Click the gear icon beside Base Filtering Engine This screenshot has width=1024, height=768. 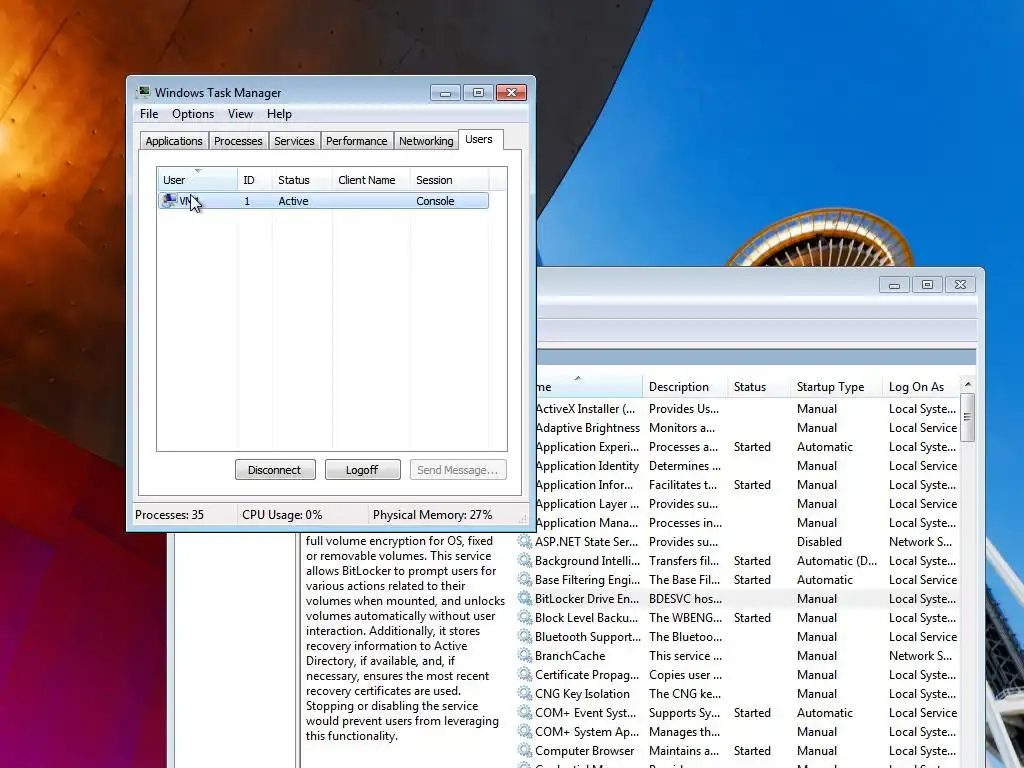tap(524, 579)
